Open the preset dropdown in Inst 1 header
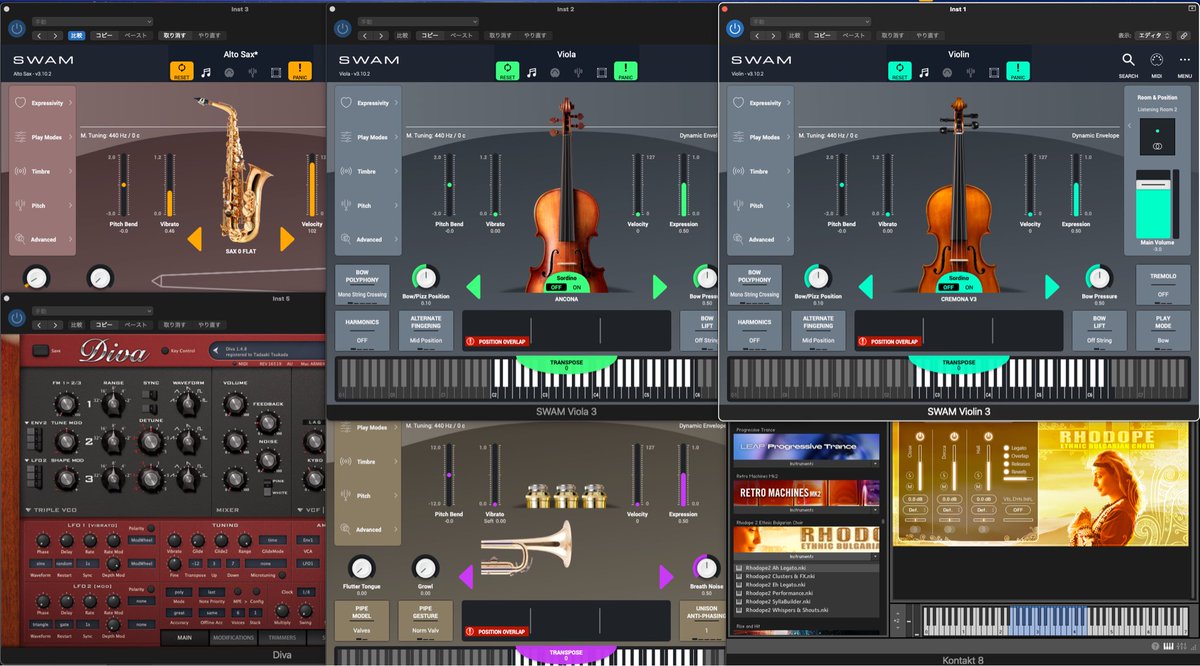Image resolution: width=1200 pixels, height=666 pixels. click(811, 21)
